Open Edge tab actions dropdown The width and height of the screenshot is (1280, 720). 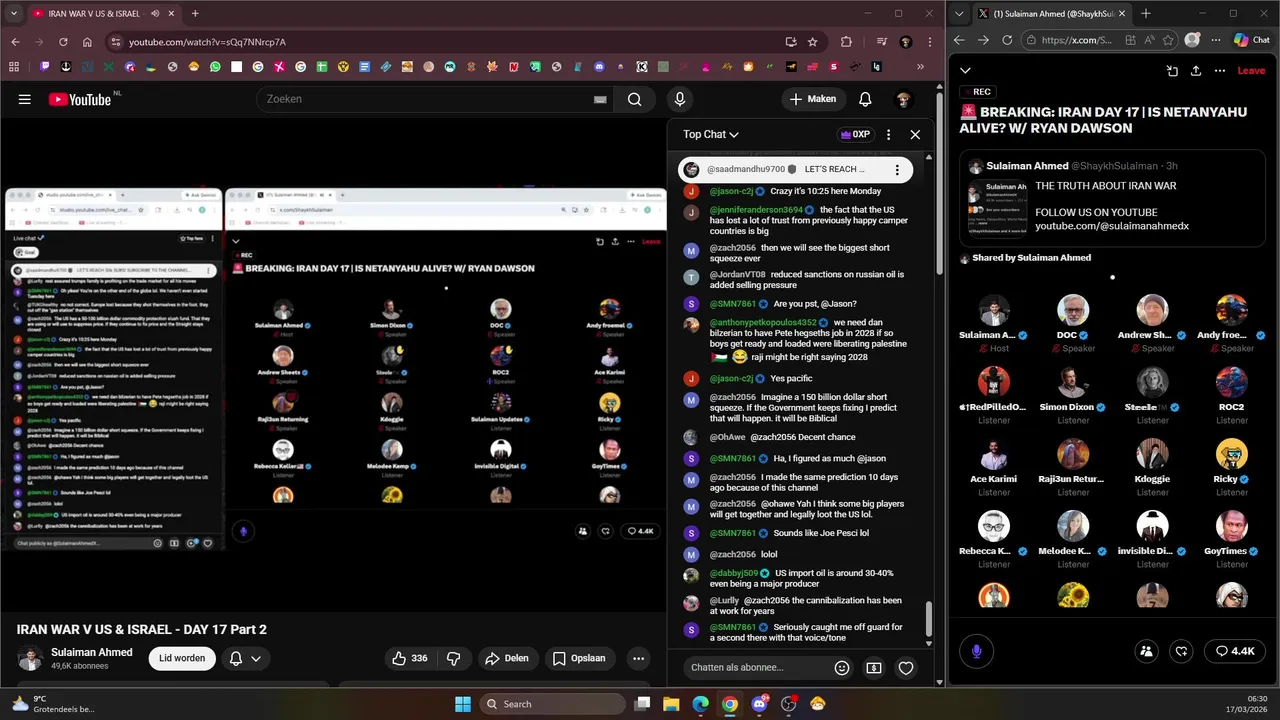pos(961,14)
